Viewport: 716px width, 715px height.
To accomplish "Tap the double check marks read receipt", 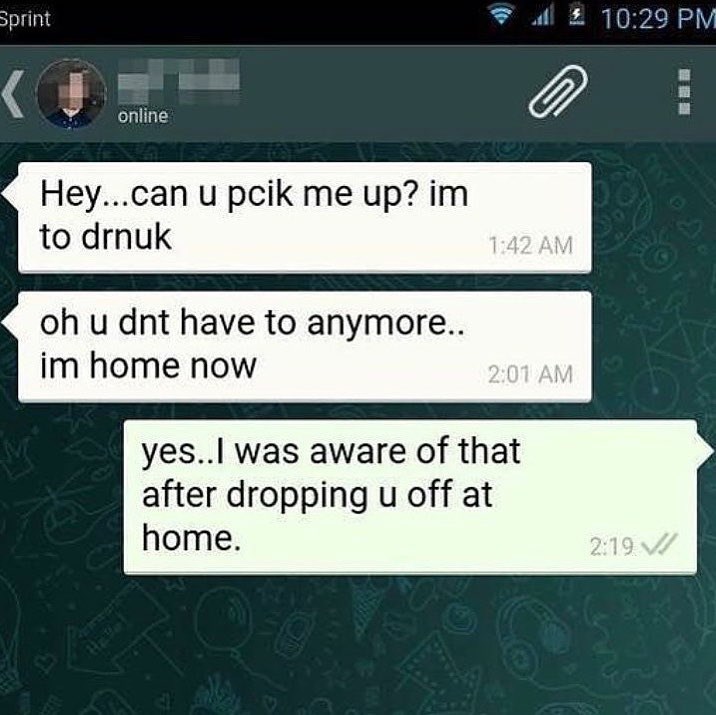I will point(659,545).
